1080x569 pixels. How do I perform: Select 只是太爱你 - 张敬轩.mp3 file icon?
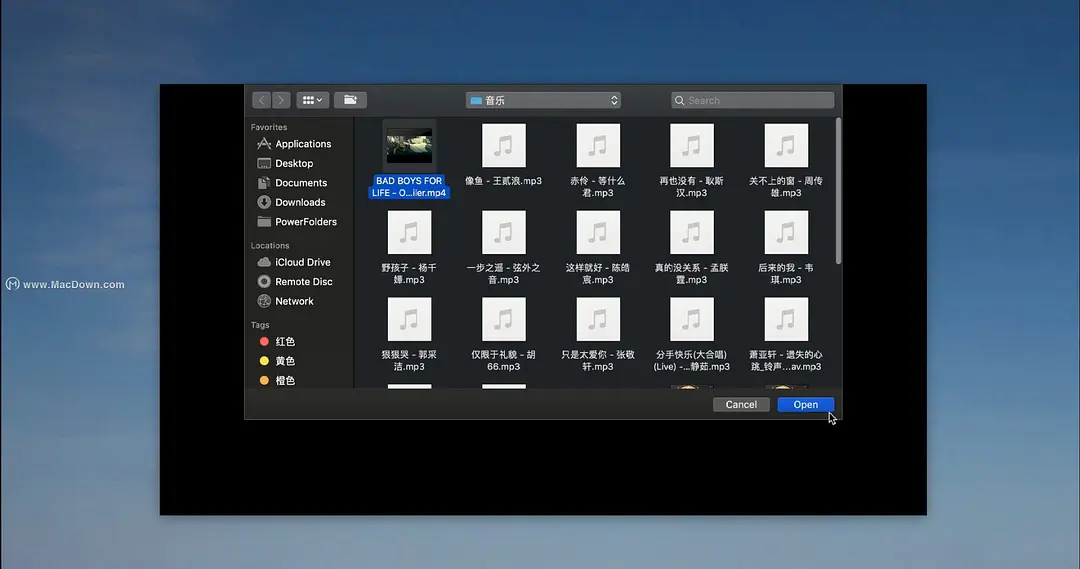(x=598, y=319)
